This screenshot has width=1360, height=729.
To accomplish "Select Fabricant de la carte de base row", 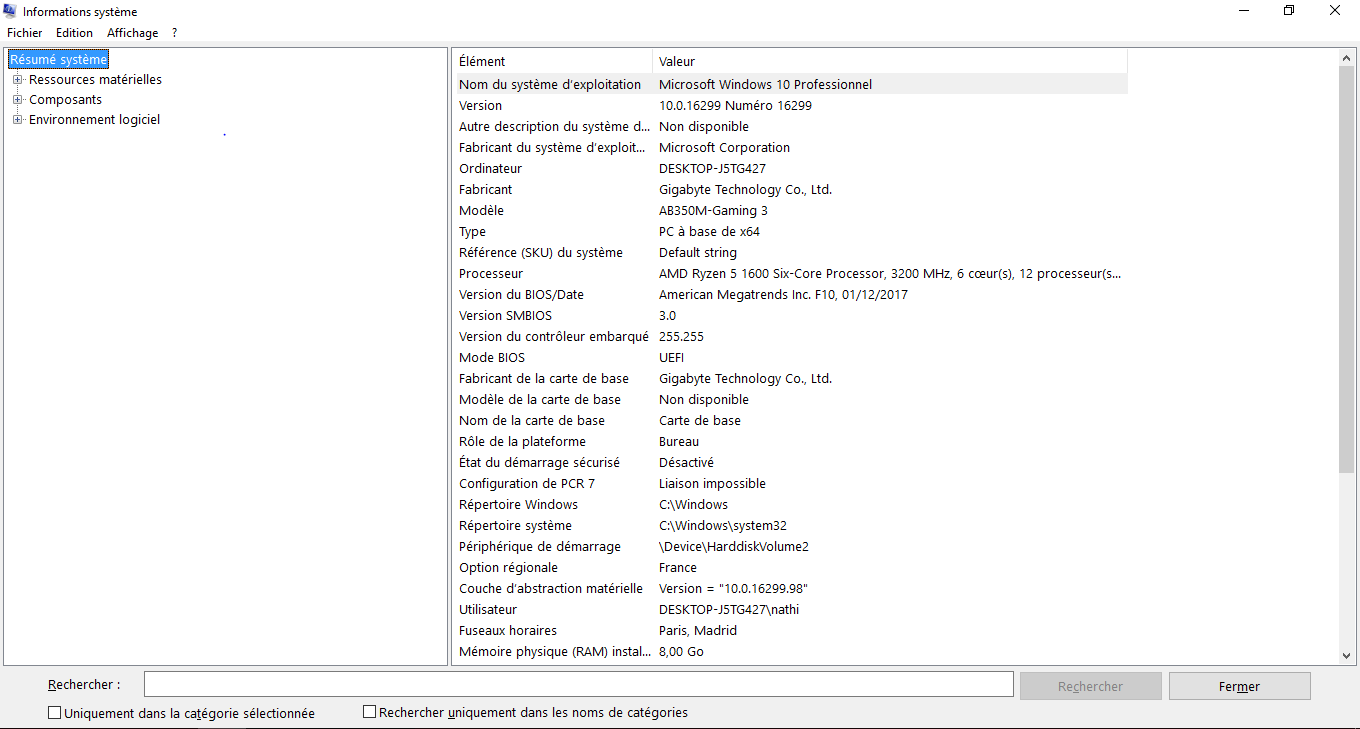I will point(791,378).
